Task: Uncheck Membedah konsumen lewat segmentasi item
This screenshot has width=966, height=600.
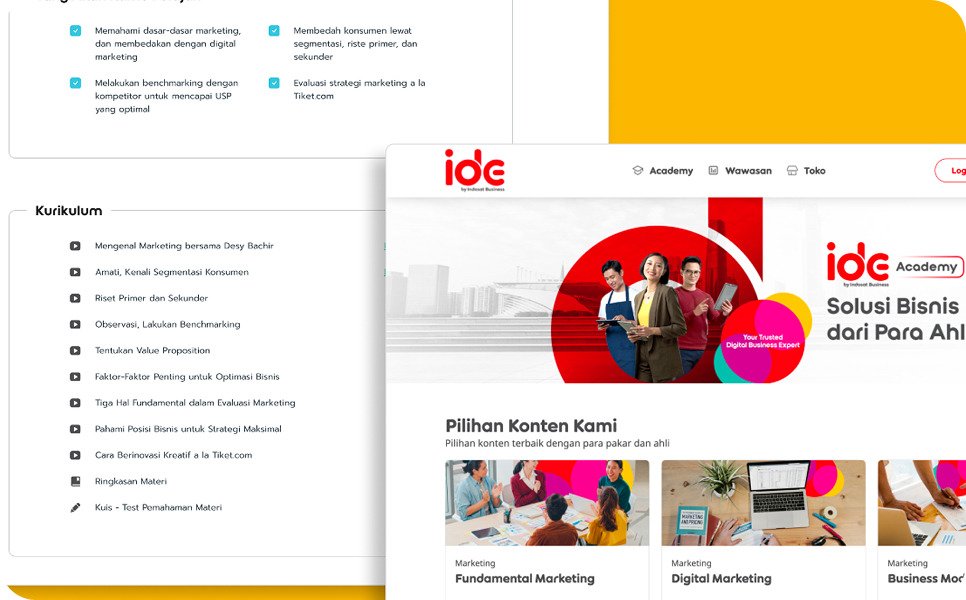Action: pyautogui.click(x=274, y=31)
